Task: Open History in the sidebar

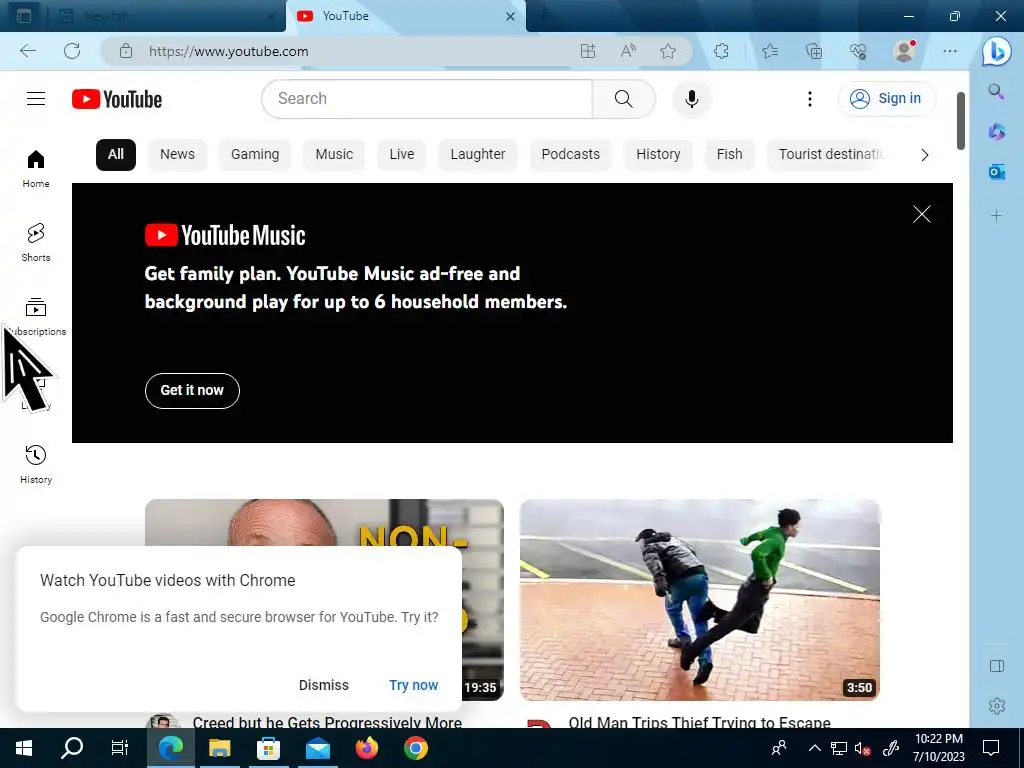Action: [x=36, y=464]
